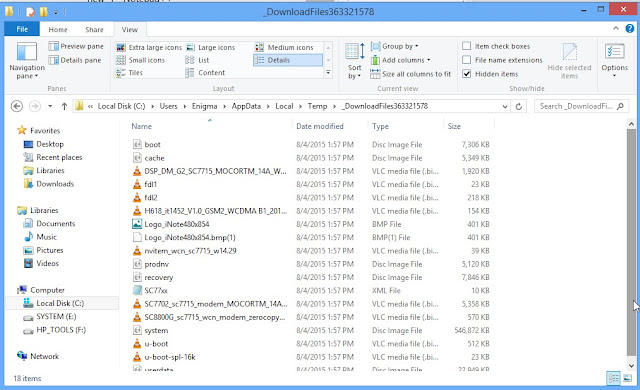640x390 pixels.
Task: Select Tiles layout
Action: (x=129, y=73)
